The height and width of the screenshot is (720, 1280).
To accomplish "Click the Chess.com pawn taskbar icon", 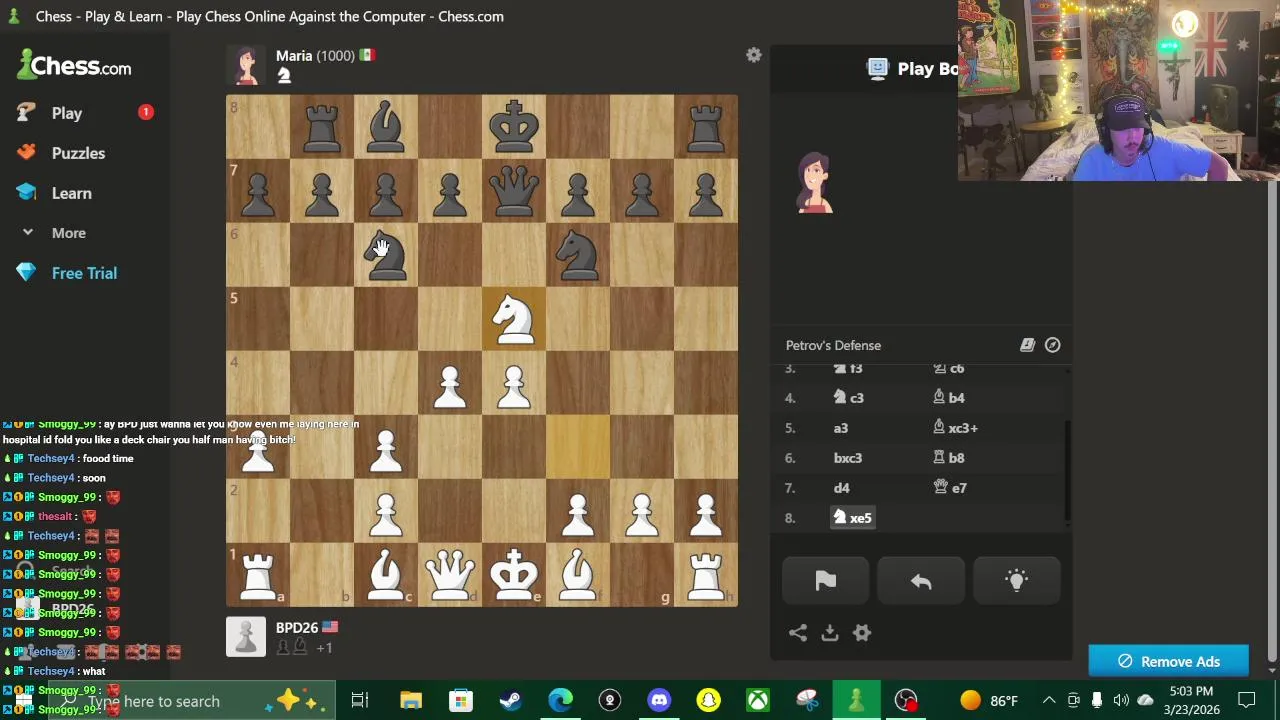I will tap(856, 700).
